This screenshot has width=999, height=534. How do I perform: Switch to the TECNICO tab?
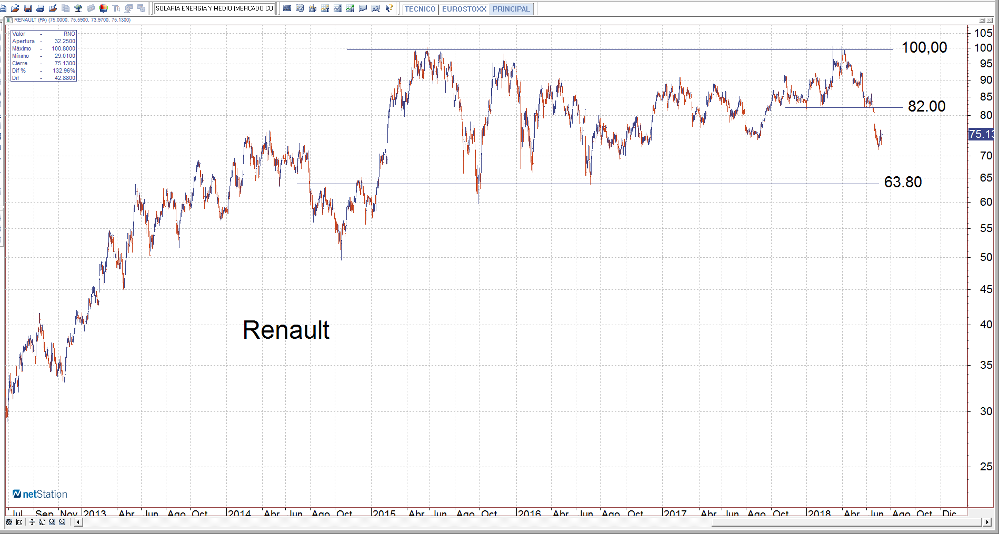click(x=420, y=9)
